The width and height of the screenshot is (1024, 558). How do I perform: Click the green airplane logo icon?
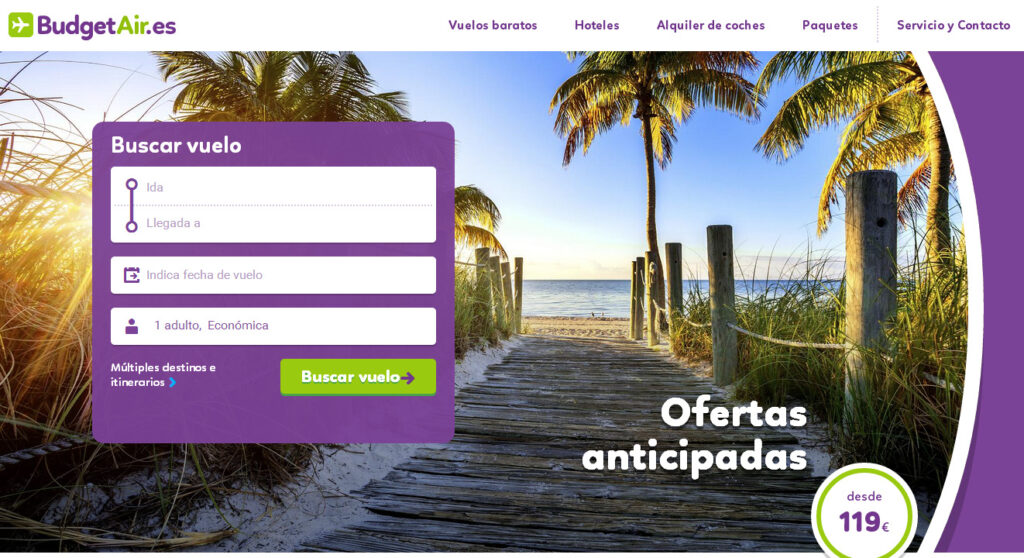pos(20,25)
